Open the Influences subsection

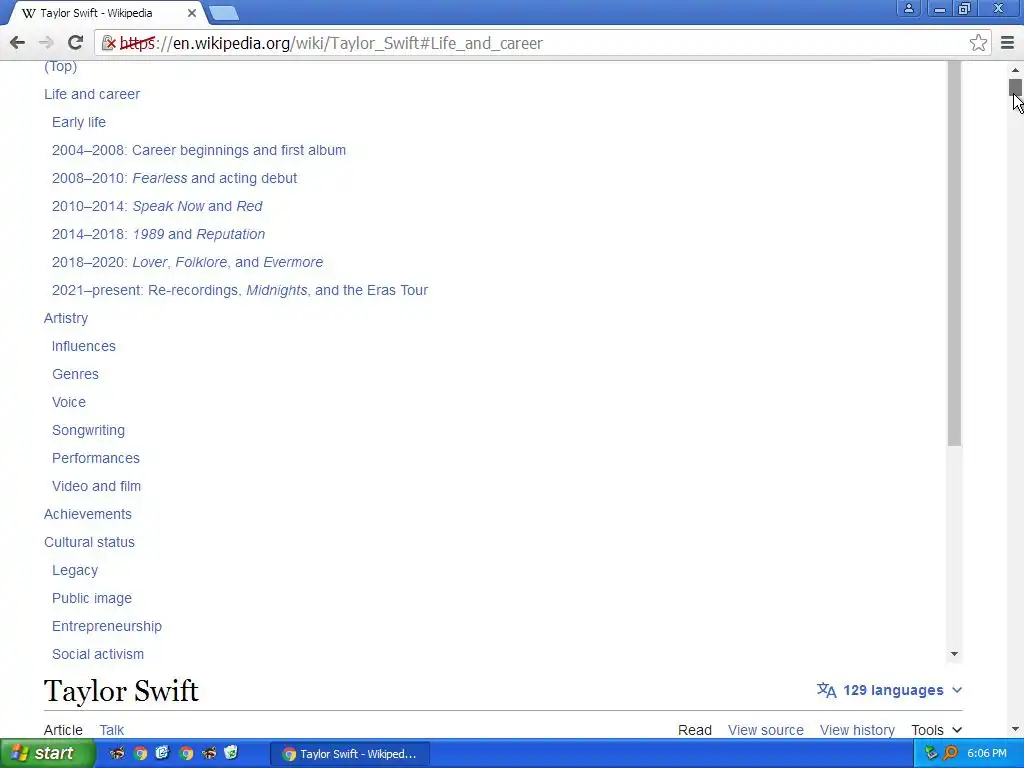(84, 346)
